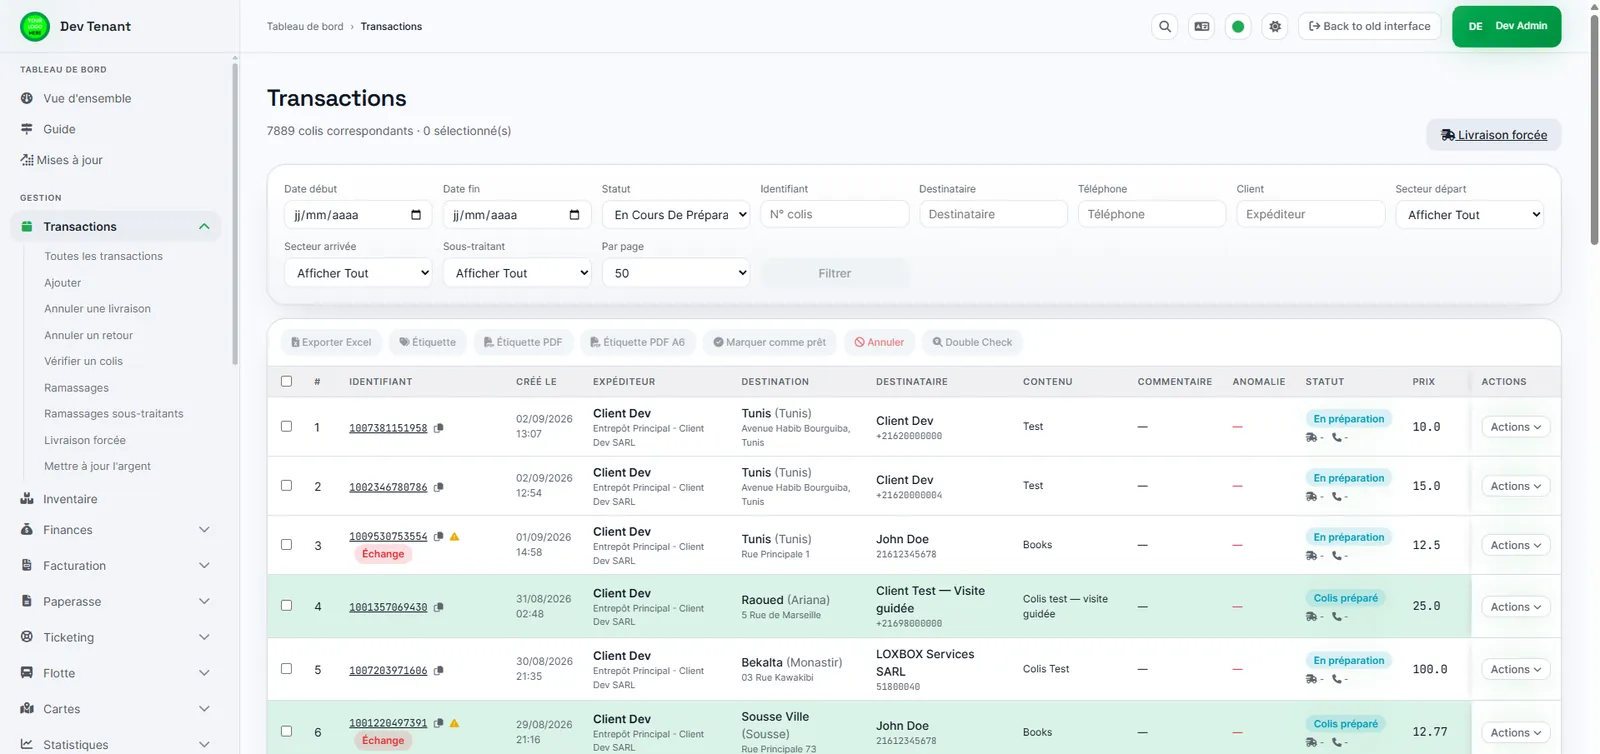
Task: Select Vérifier un colis submenu item
Action: pyautogui.click(x=83, y=361)
